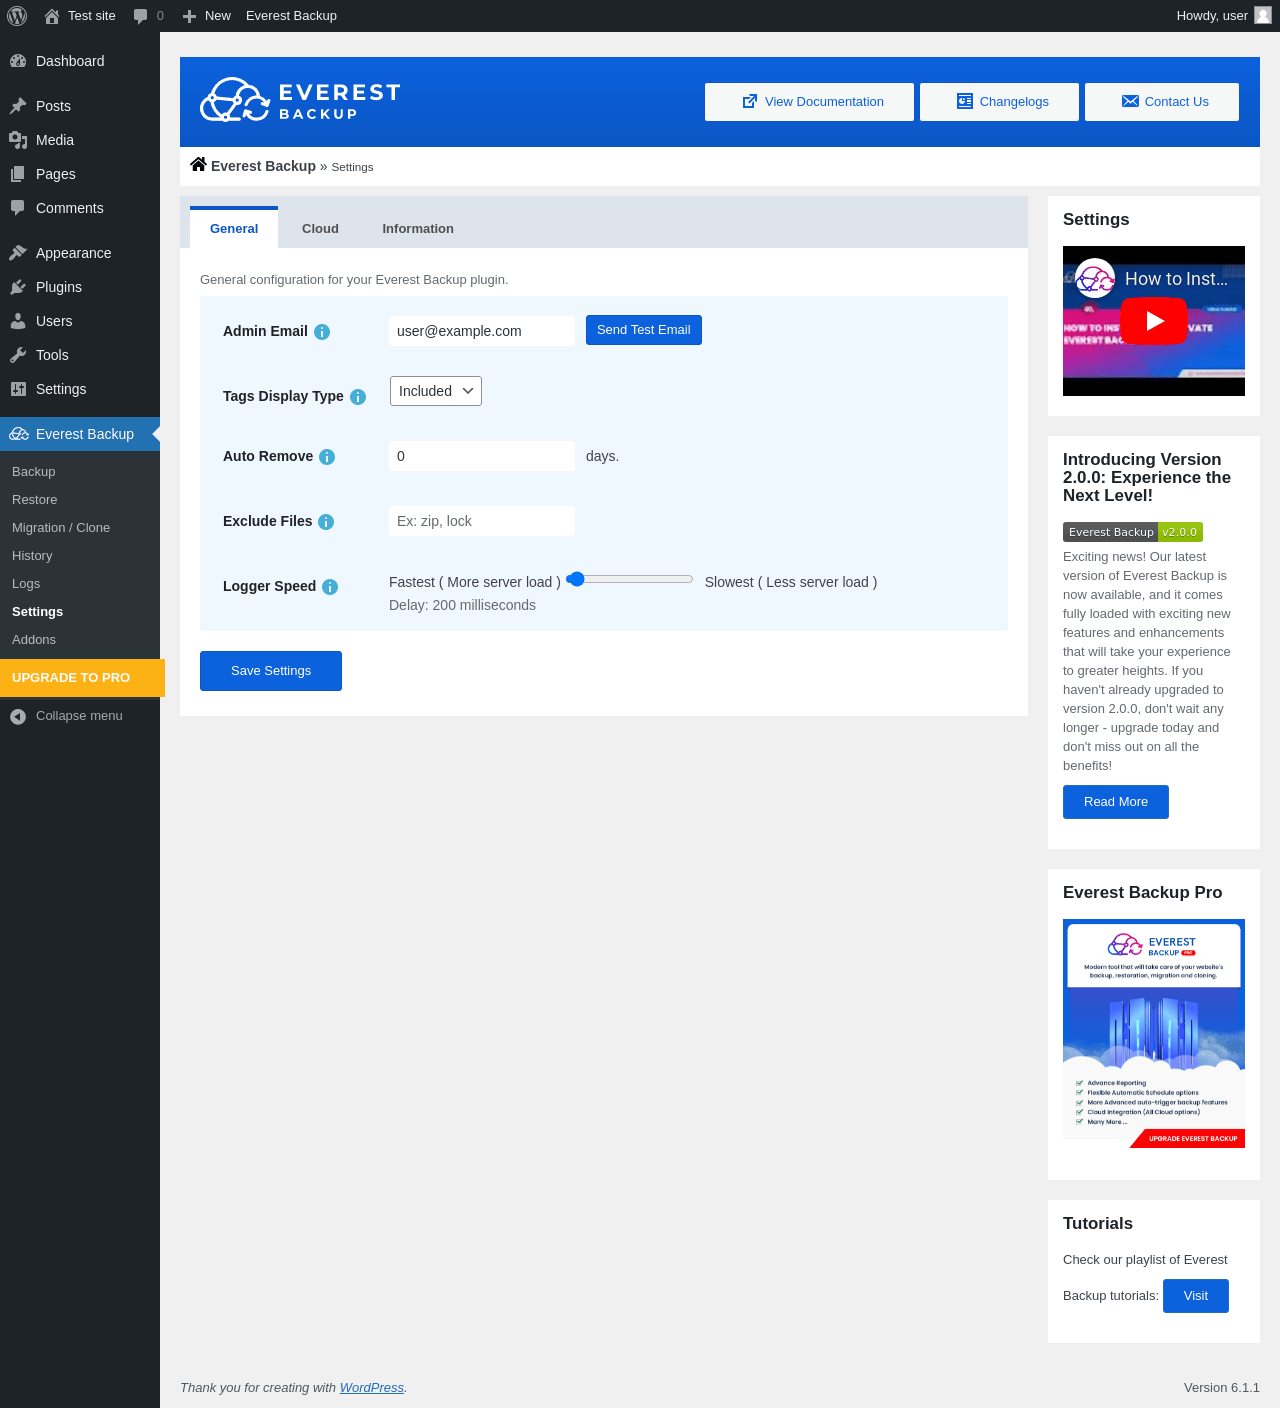This screenshot has height=1408, width=1280.
Task: Click the Everest Backup breadcrumb link
Action: click(263, 166)
